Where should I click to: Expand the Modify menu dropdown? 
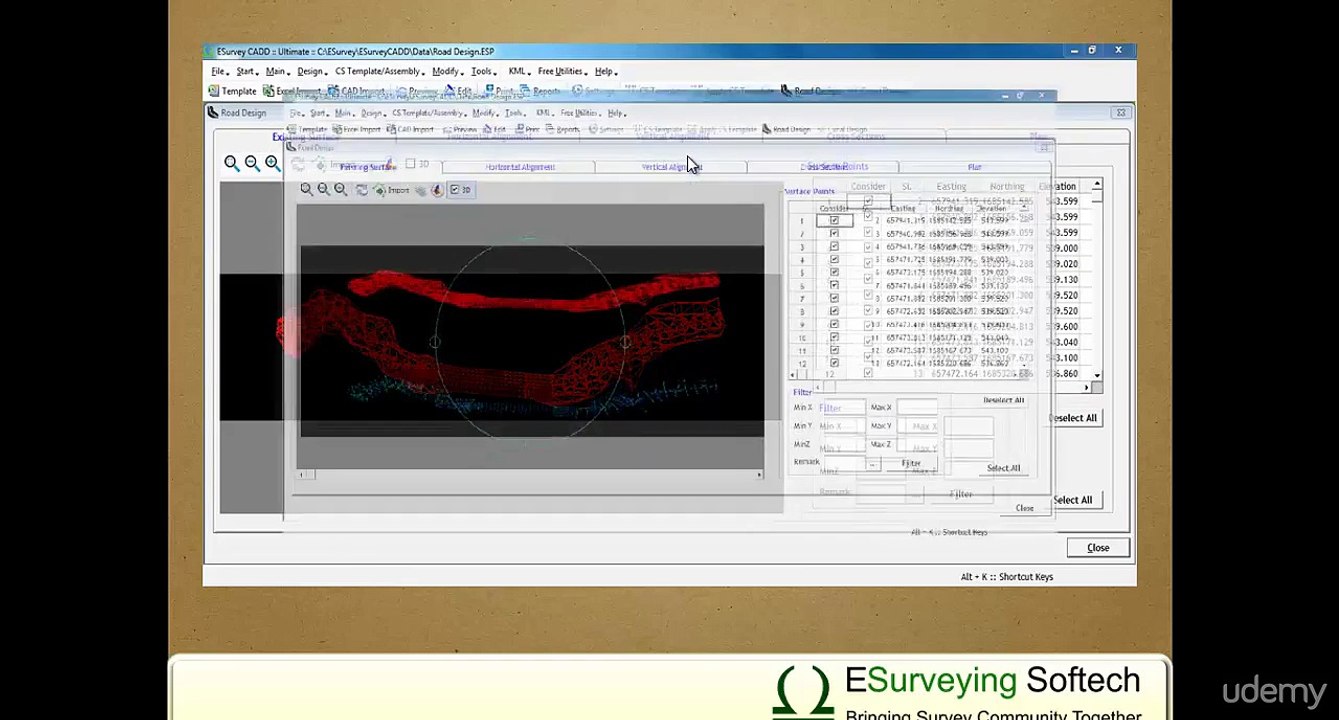pos(447,72)
